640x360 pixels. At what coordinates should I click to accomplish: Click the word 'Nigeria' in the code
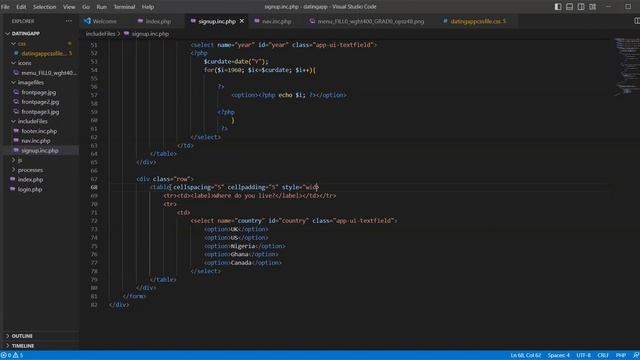243,246
